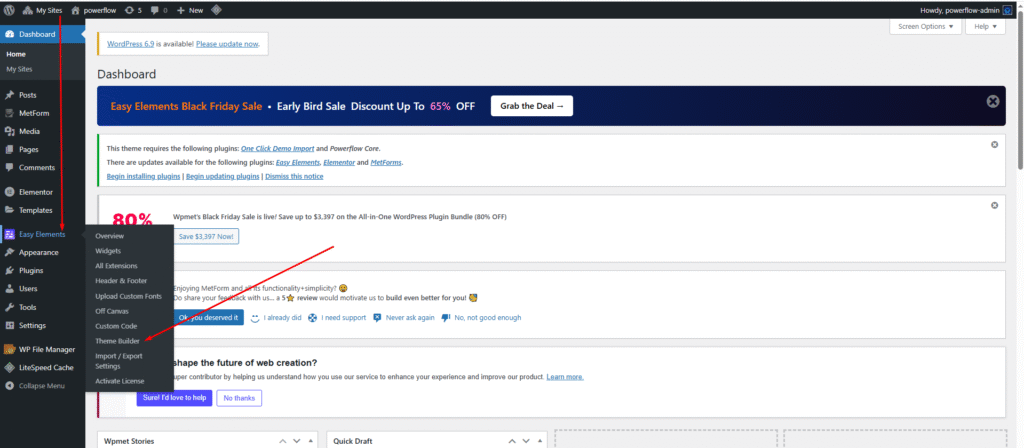
Task: Click the Easy Elements diamond icon in admin bar
Action: (217, 9)
